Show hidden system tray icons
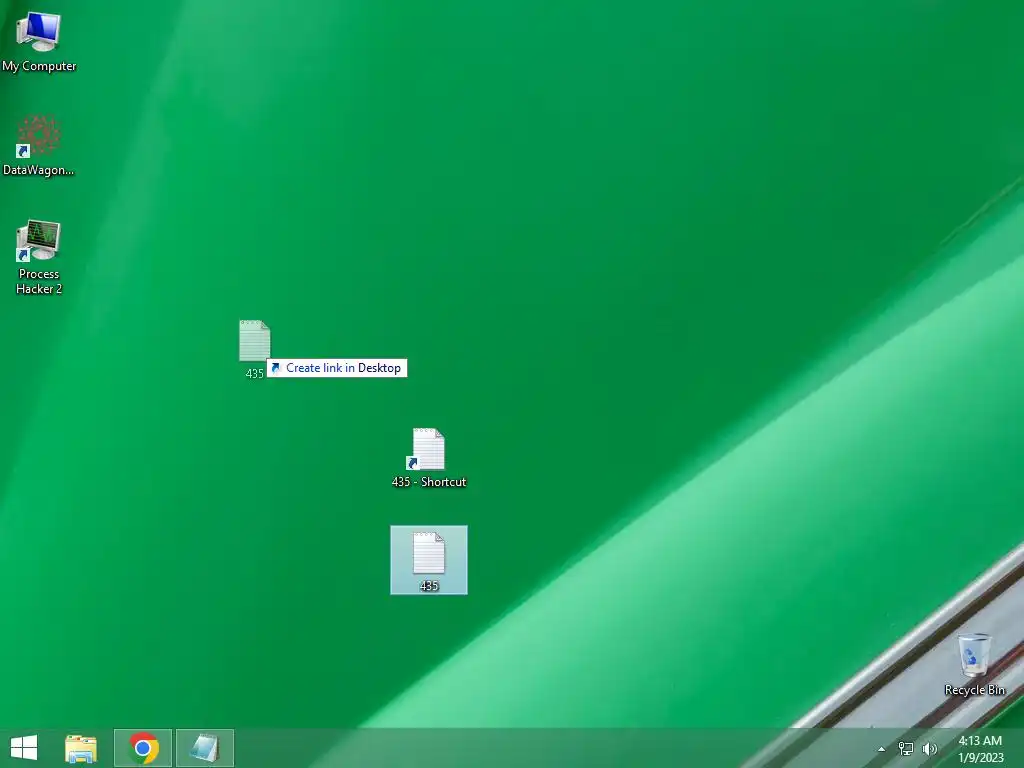 tap(882, 749)
